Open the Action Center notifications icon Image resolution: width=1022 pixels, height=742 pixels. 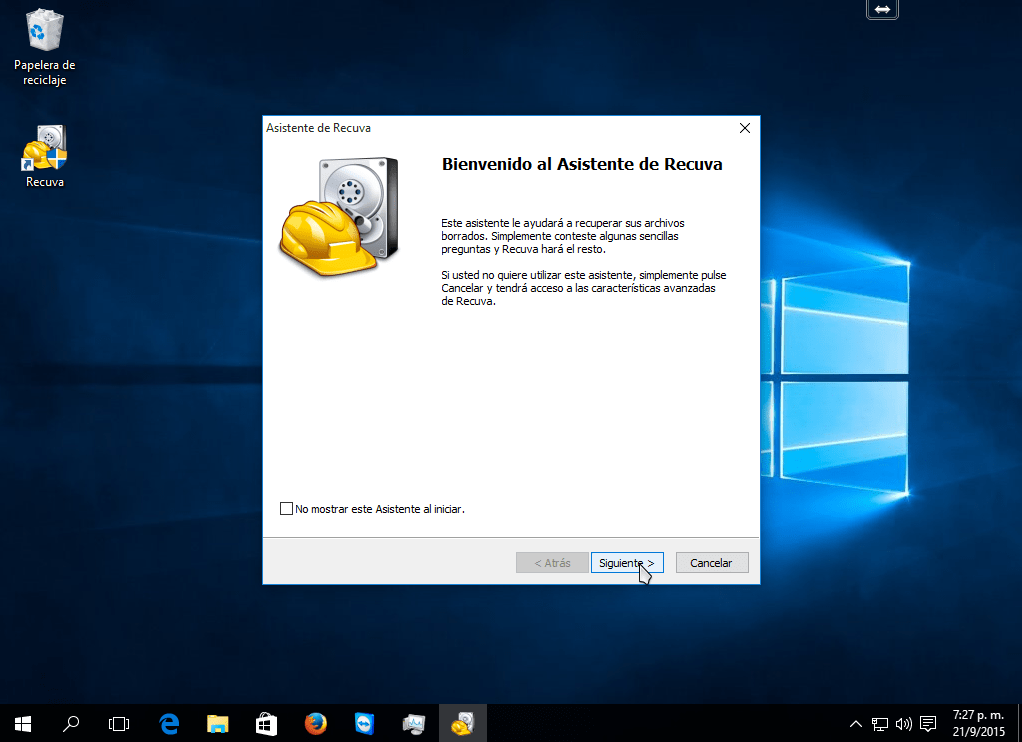(x=927, y=724)
